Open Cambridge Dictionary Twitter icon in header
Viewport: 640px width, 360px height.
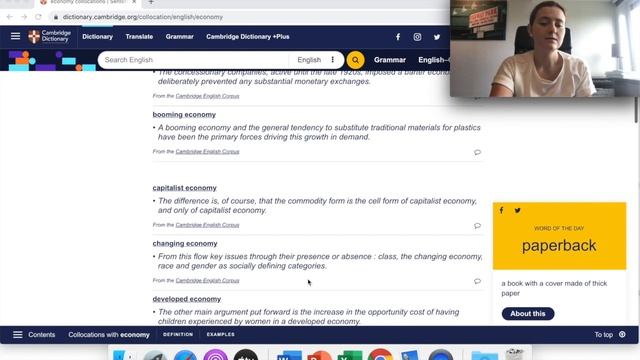pyautogui.click(x=437, y=37)
